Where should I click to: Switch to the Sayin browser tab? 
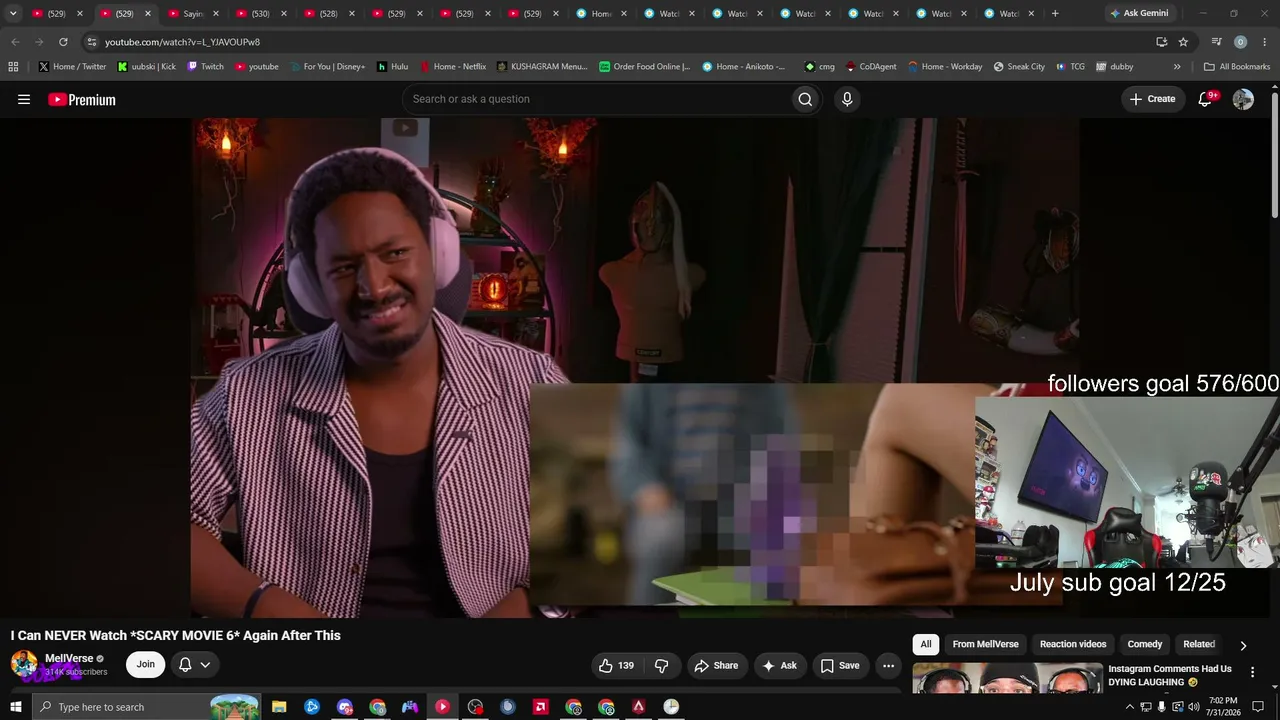(x=193, y=14)
